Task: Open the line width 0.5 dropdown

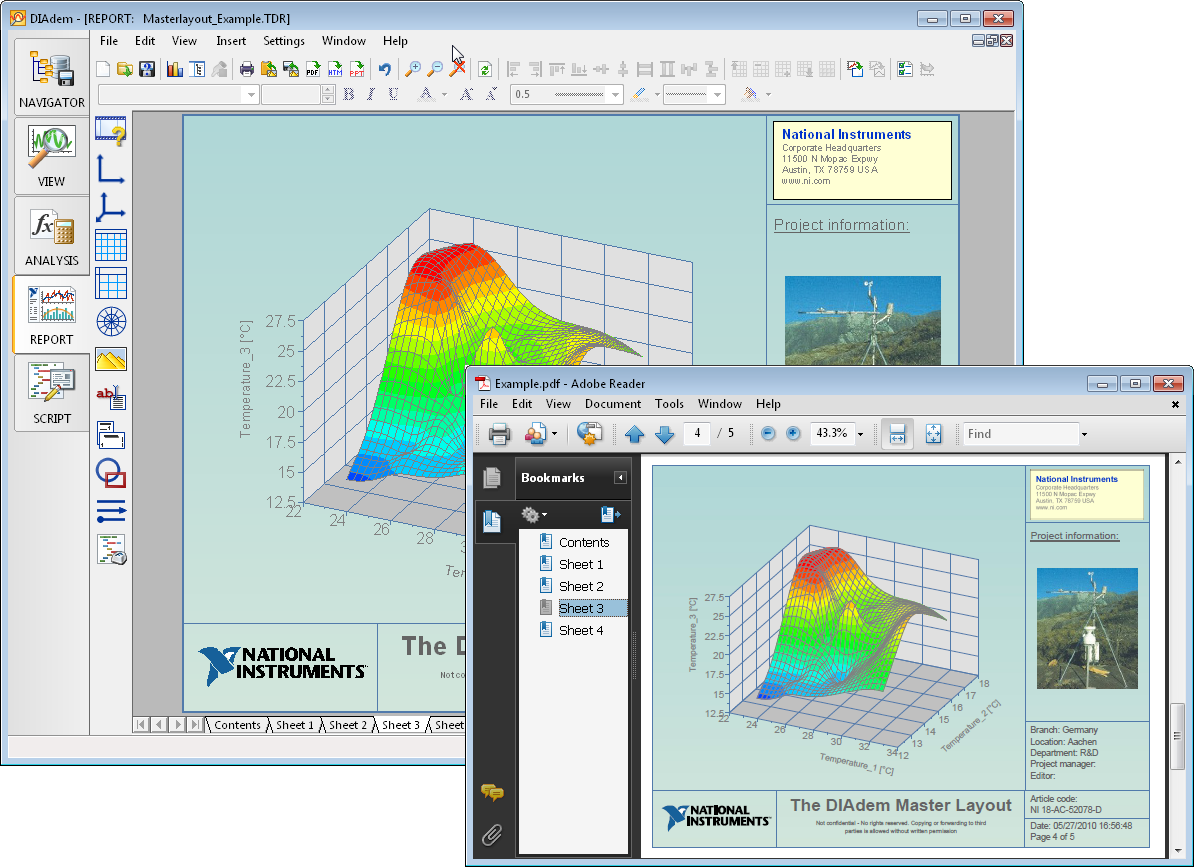Action: pos(613,94)
